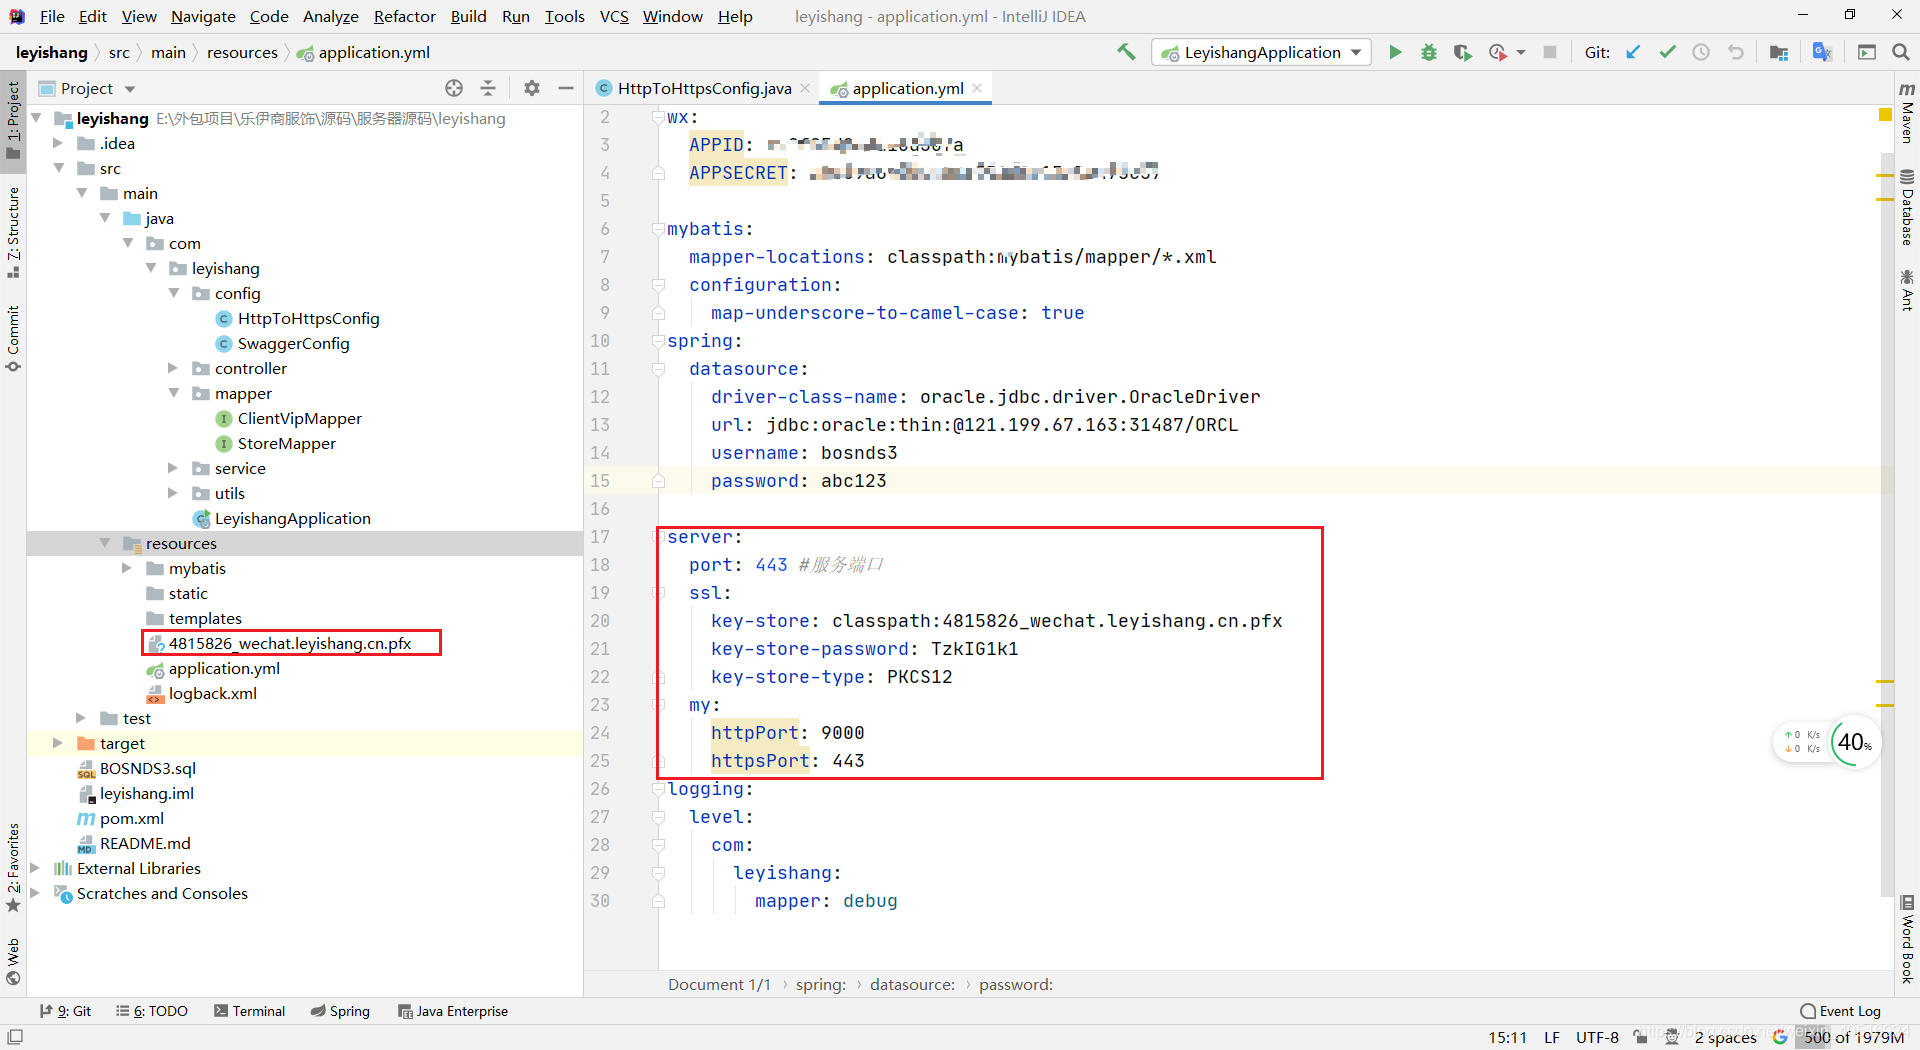
Task: Open the 9: Git tool window
Action: (65, 1011)
